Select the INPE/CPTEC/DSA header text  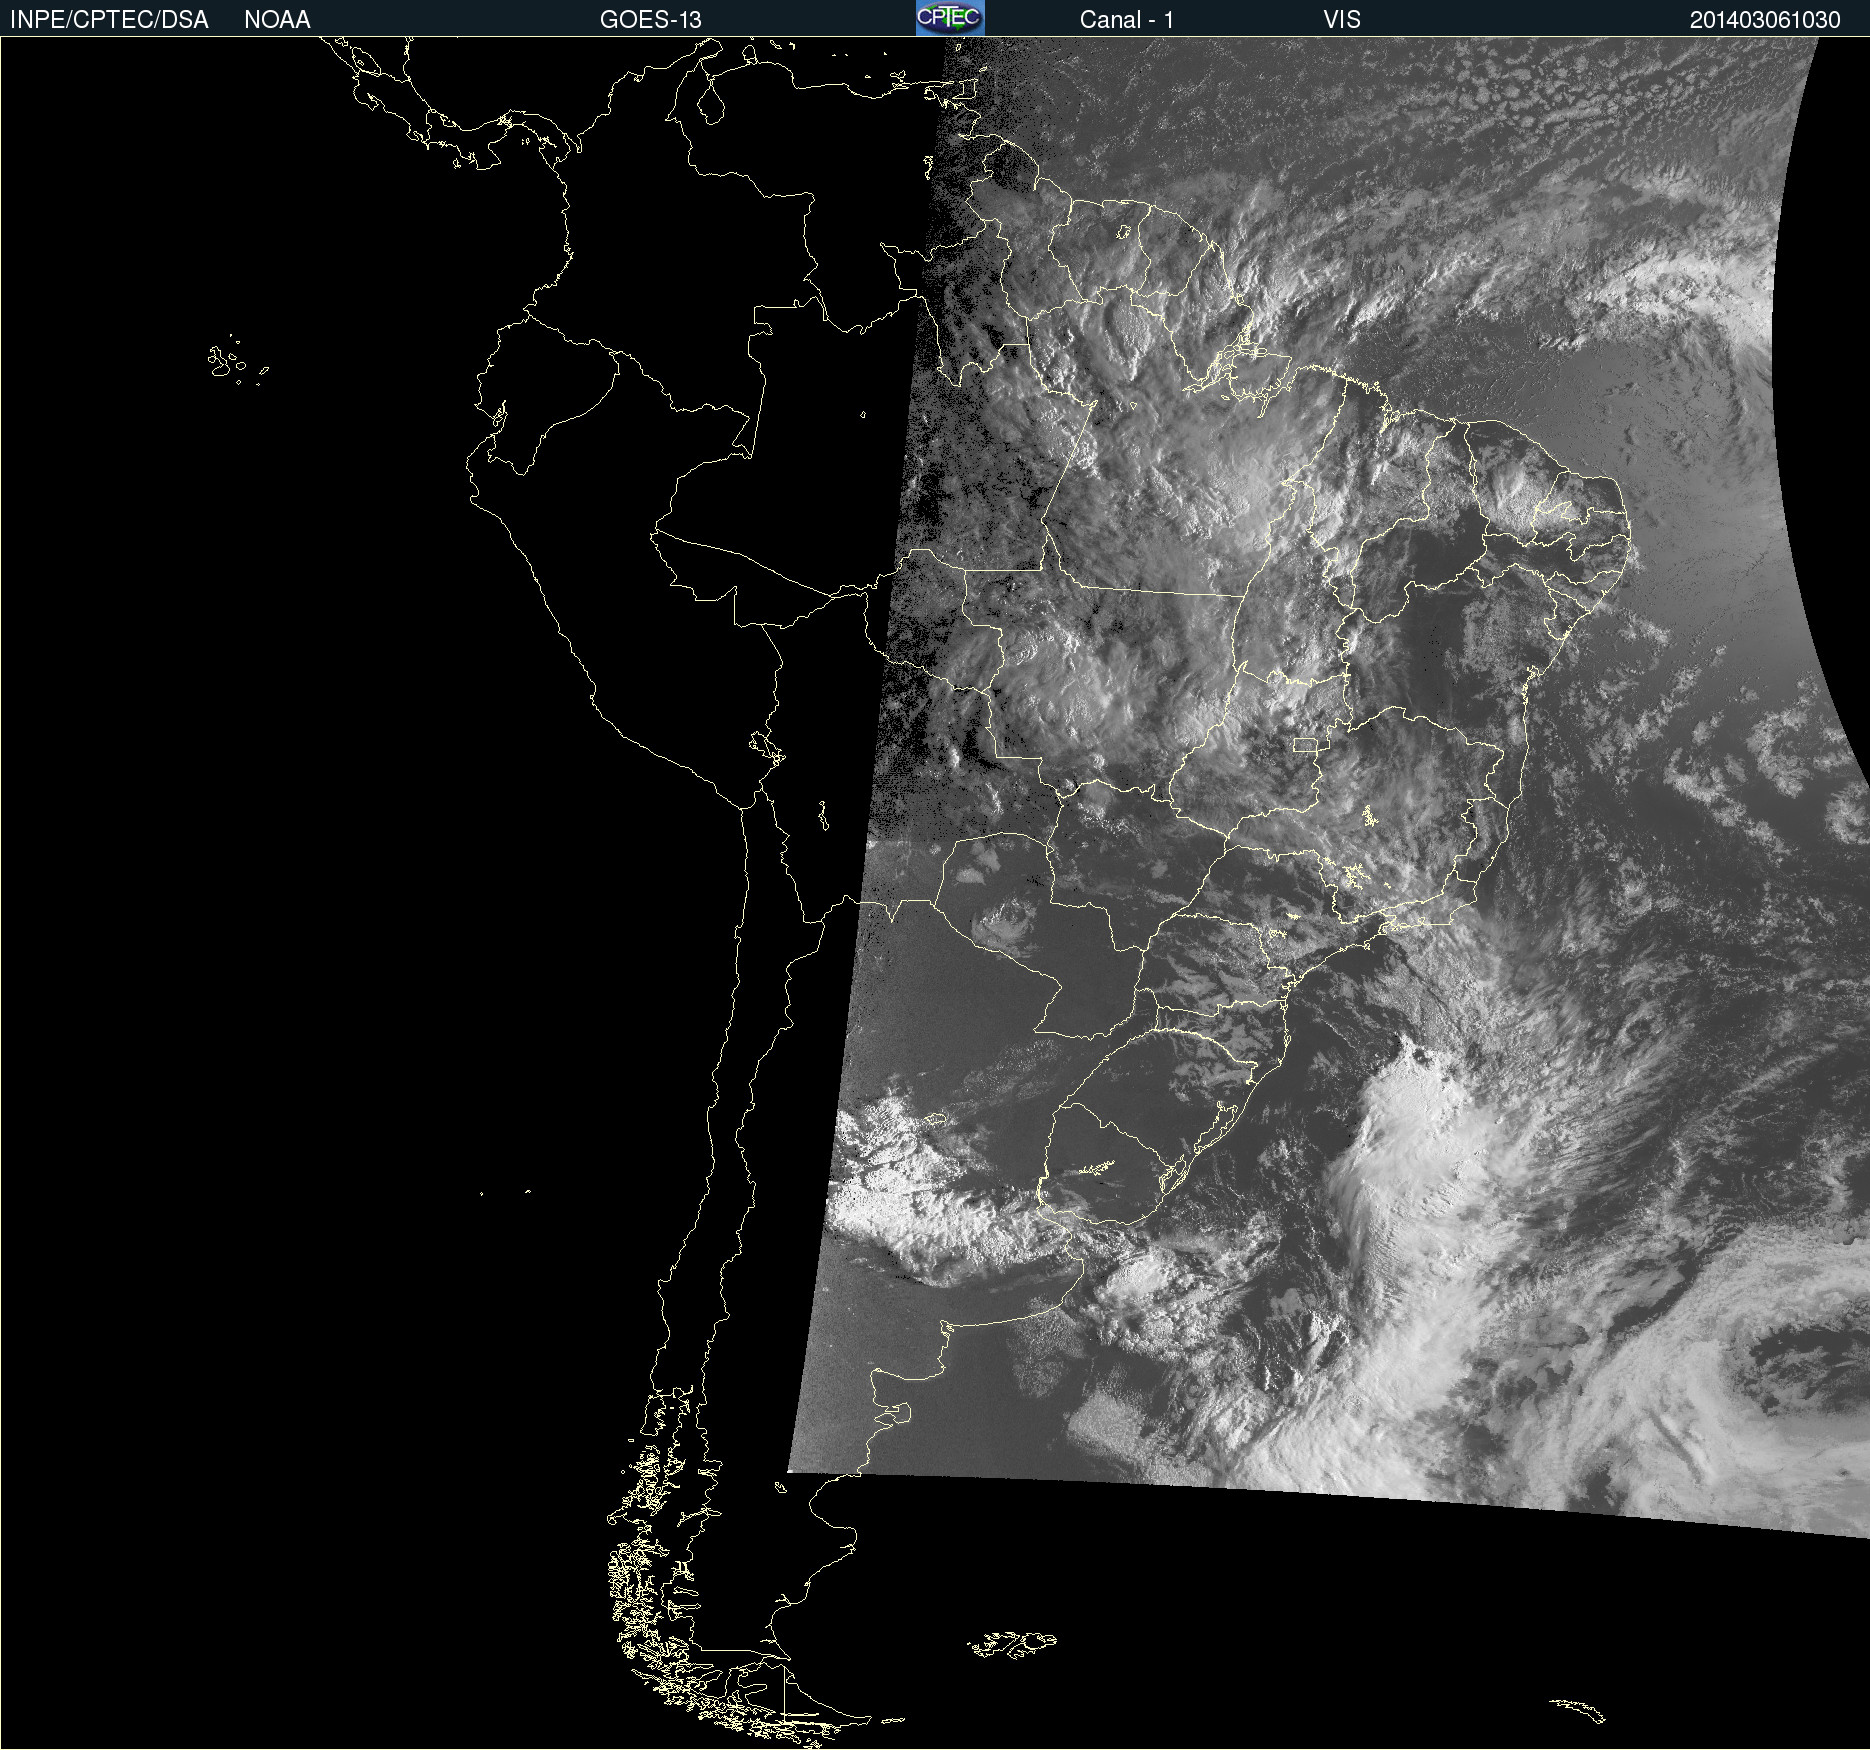[109, 20]
